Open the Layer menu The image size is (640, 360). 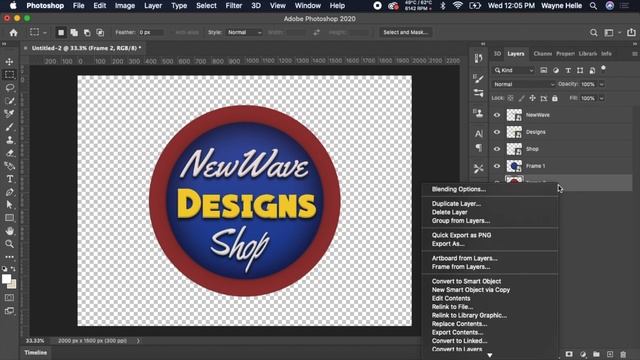pyautogui.click(x=153, y=6)
